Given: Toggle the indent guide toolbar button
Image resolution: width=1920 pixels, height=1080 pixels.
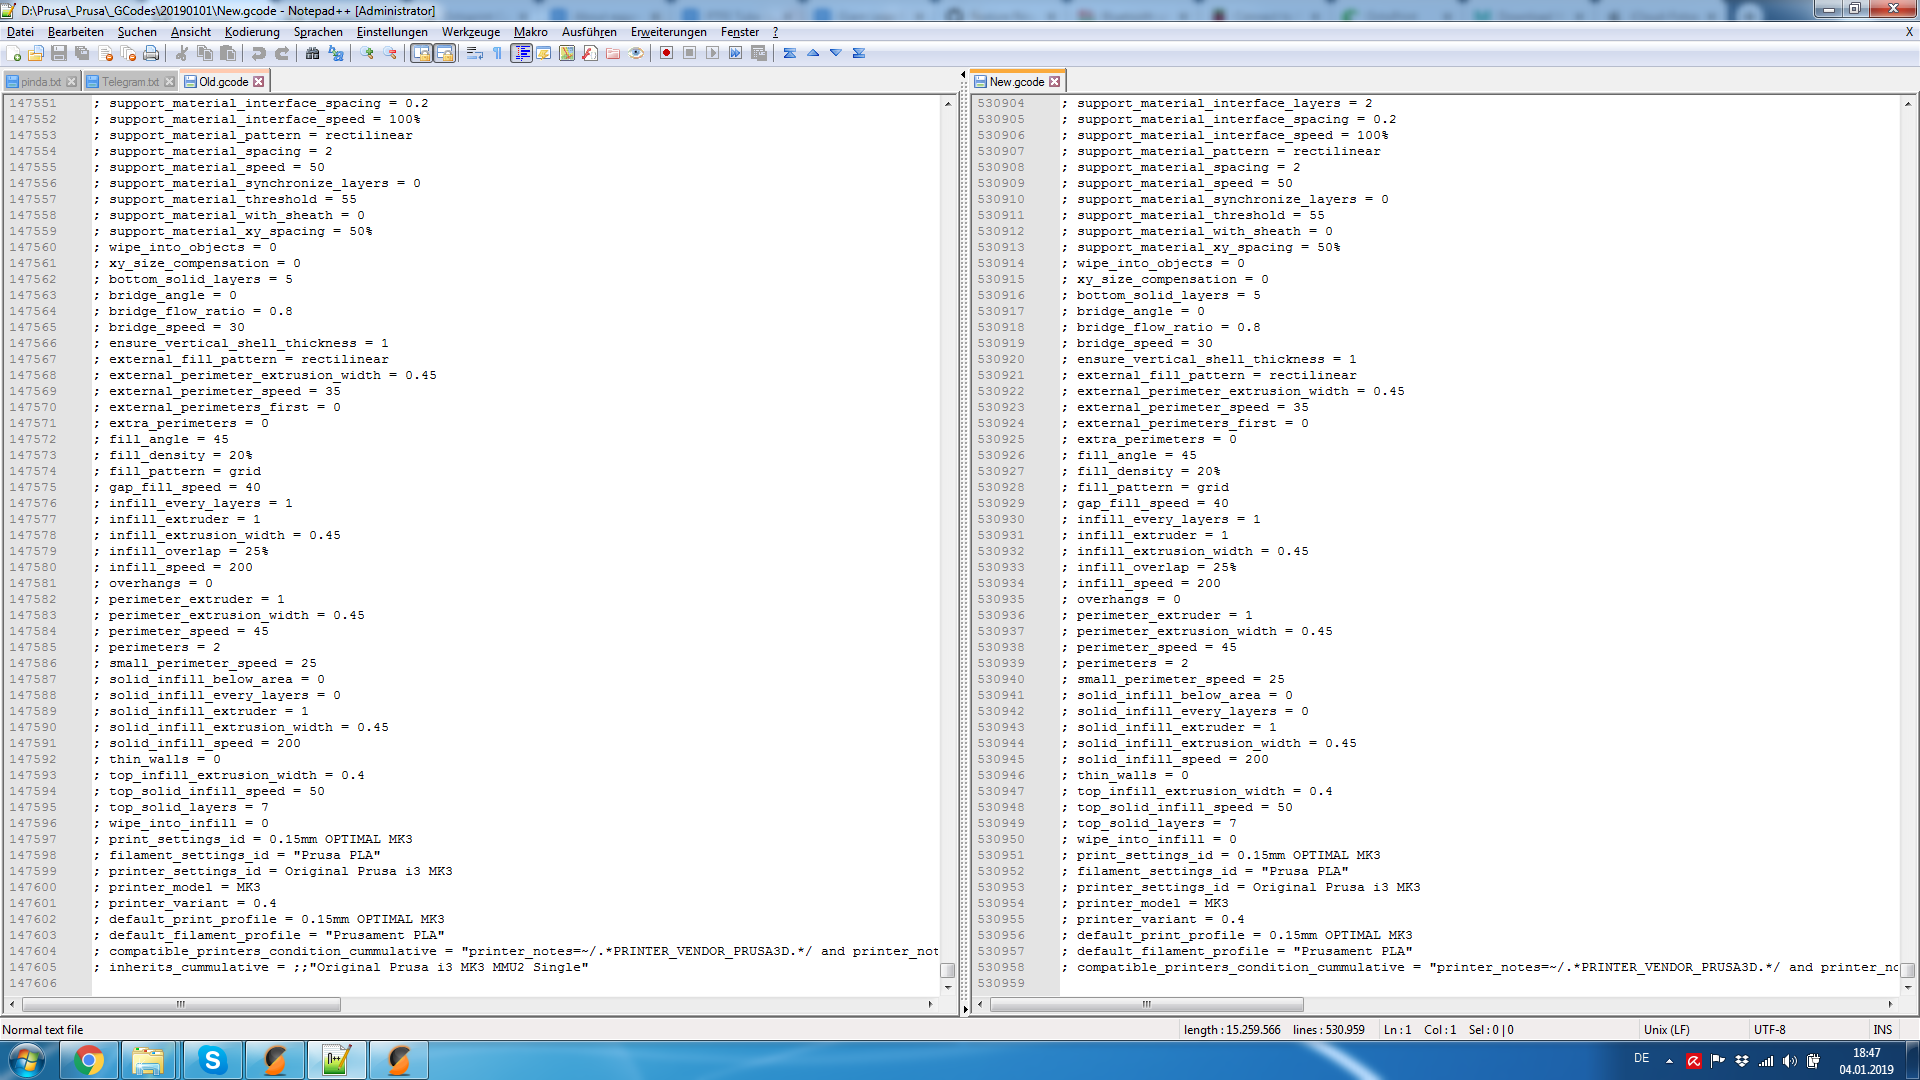Looking at the screenshot, I should pos(521,53).
